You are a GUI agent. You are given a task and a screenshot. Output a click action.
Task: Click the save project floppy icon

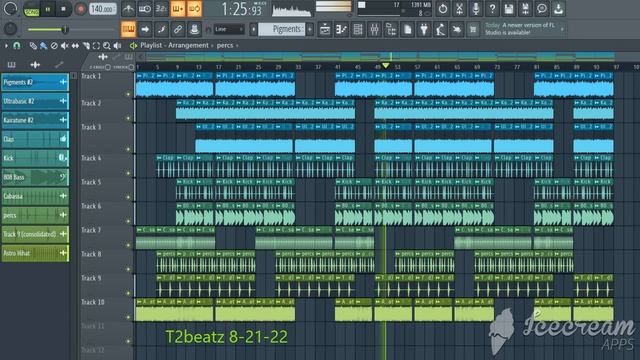tap(509, 9)
